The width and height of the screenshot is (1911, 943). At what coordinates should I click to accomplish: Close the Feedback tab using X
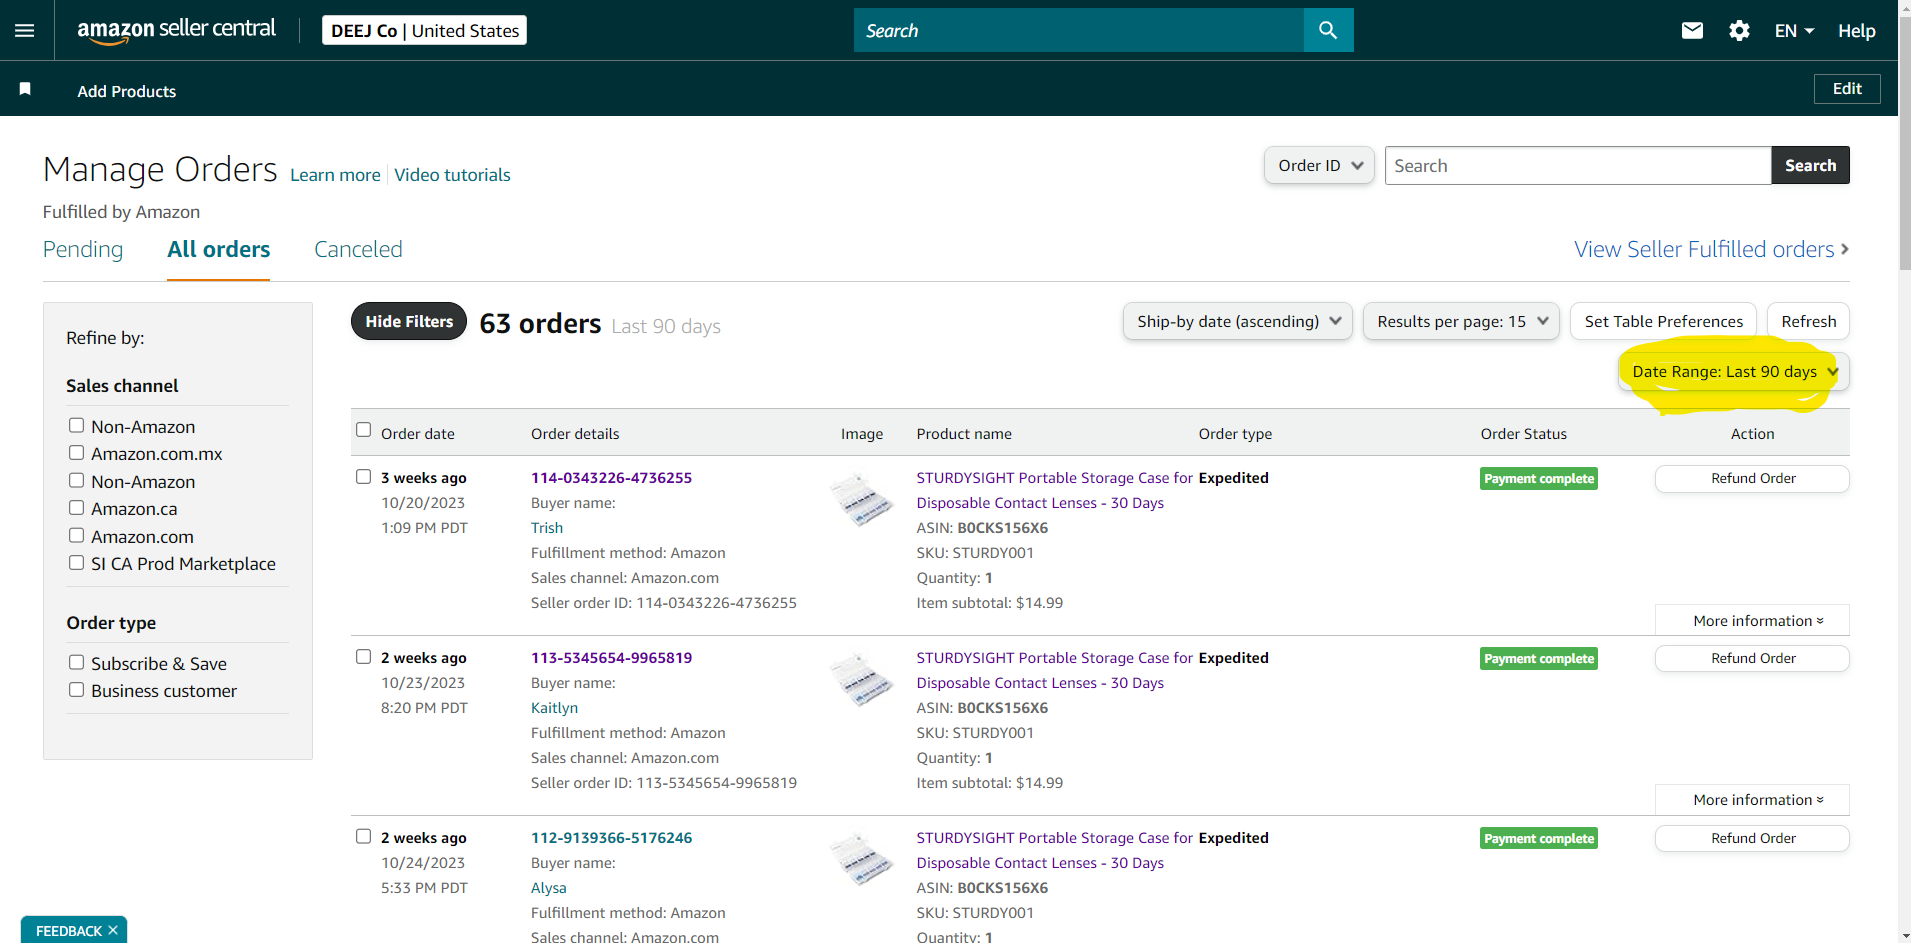(x=113, y=930)
